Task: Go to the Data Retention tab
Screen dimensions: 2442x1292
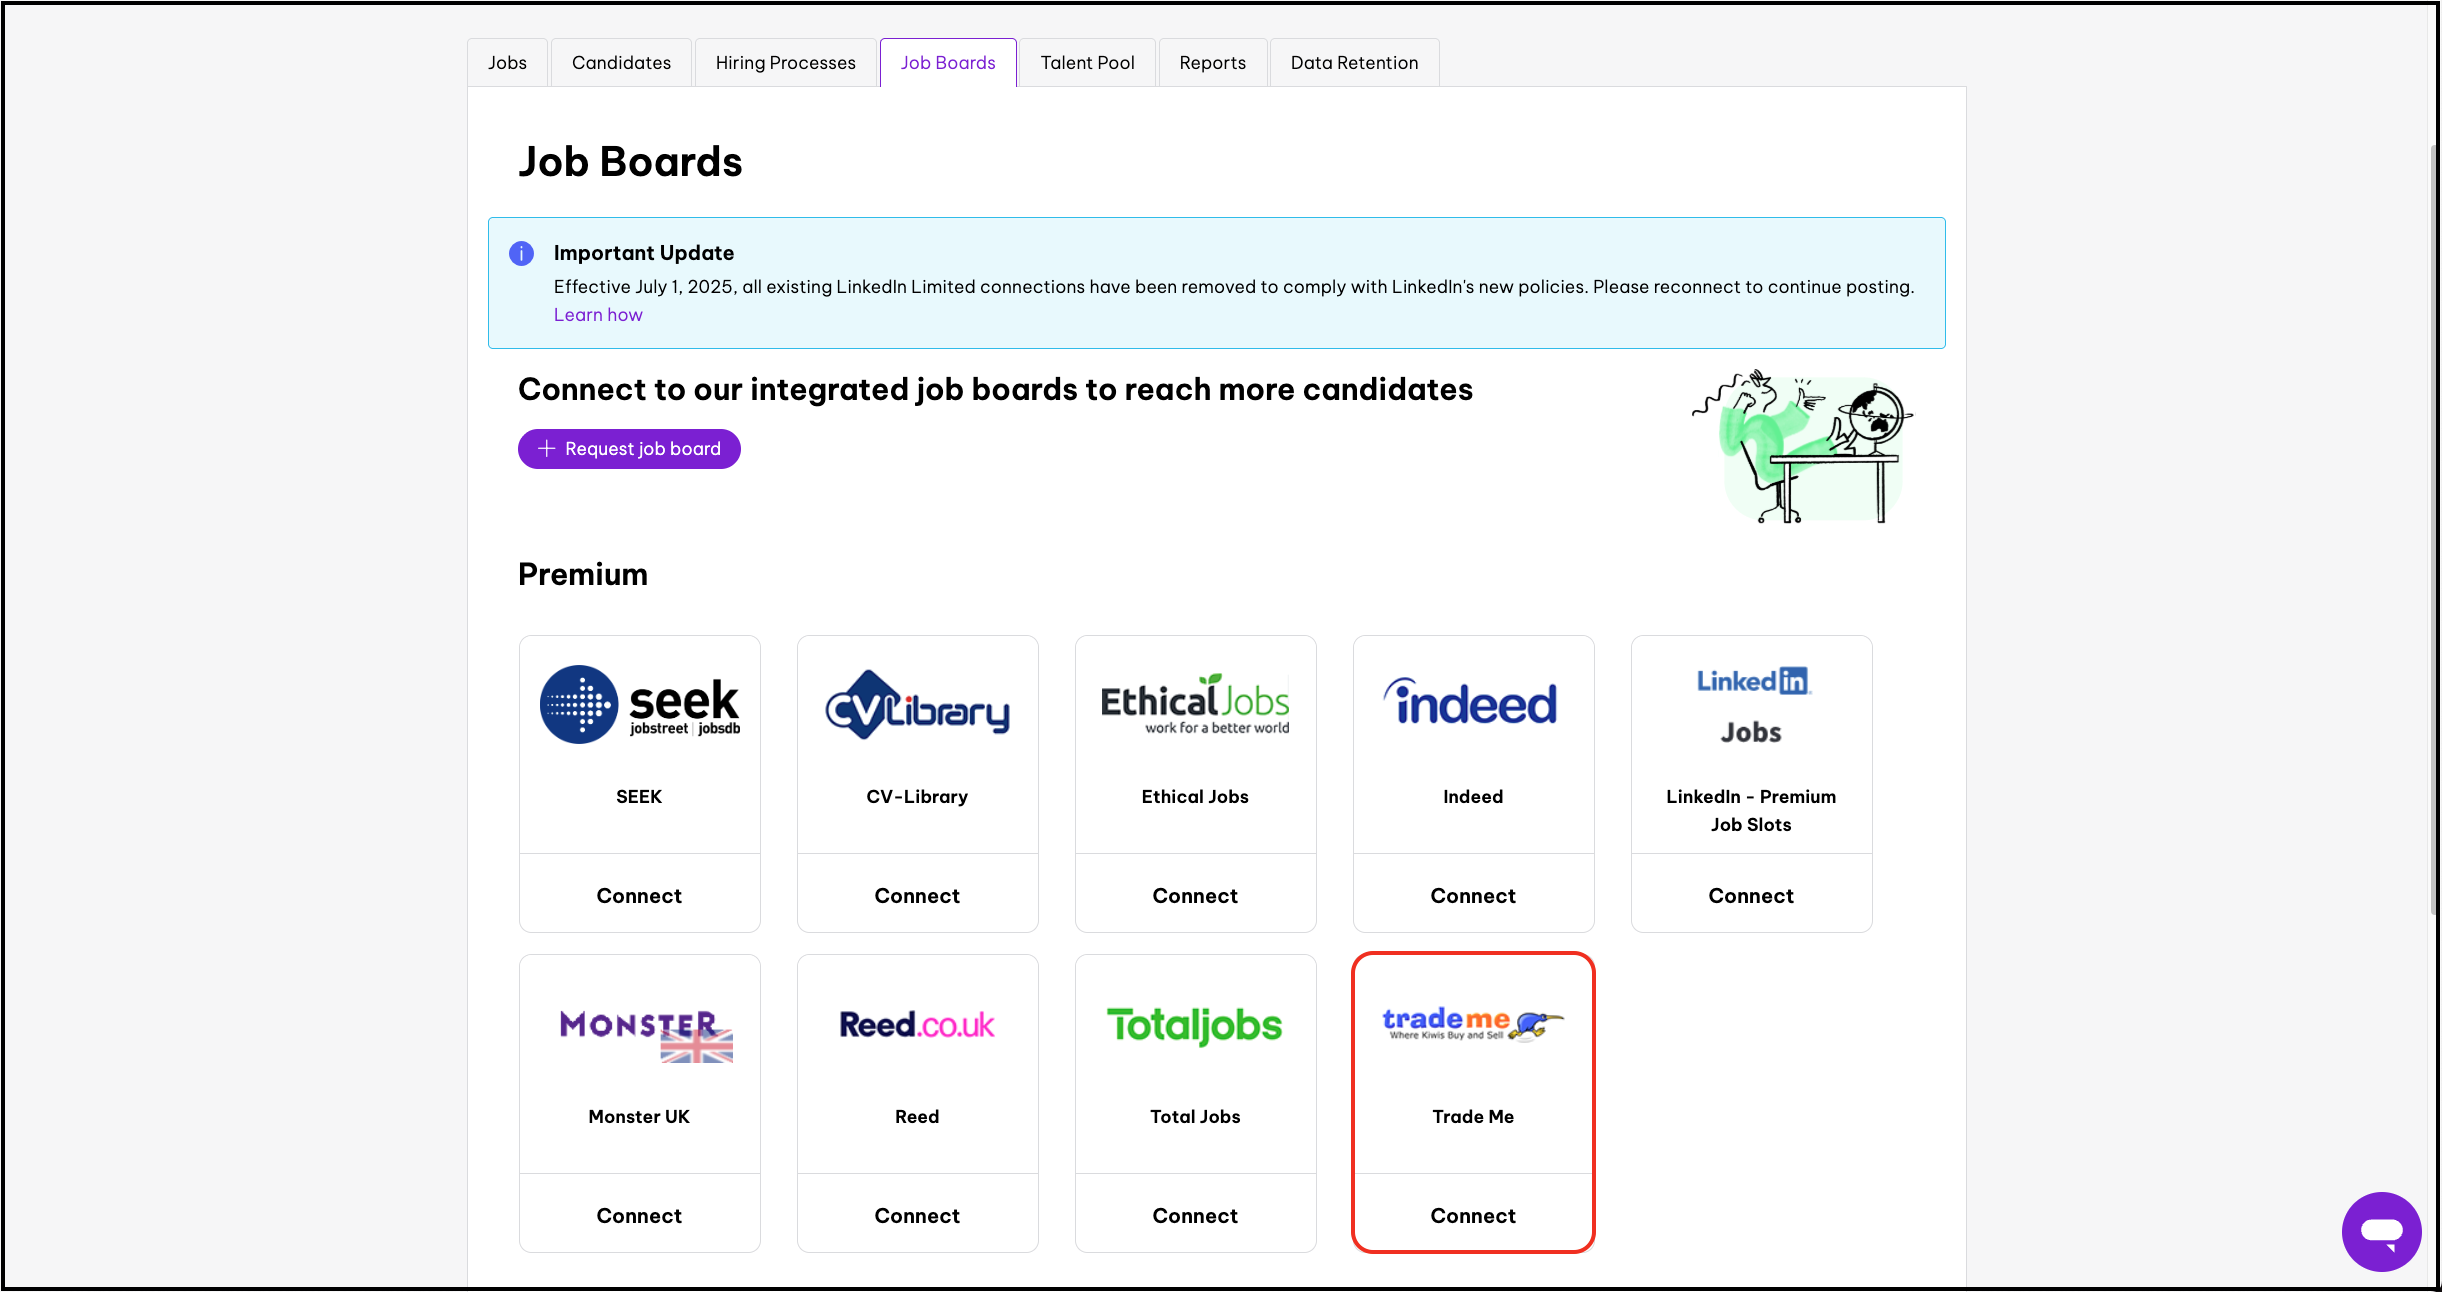Action: [x=1354, y=63]
